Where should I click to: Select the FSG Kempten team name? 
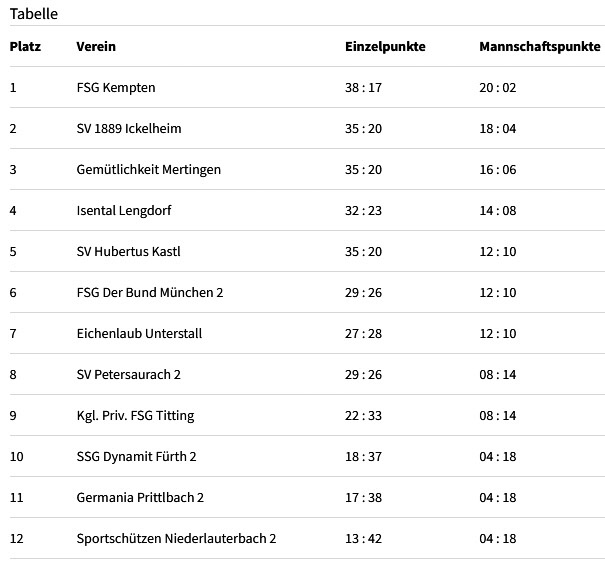click(116, 88)
